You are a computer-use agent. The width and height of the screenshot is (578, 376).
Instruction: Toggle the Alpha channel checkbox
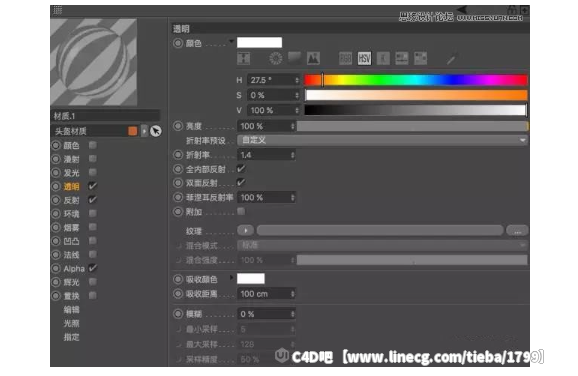tap(93, 268)
